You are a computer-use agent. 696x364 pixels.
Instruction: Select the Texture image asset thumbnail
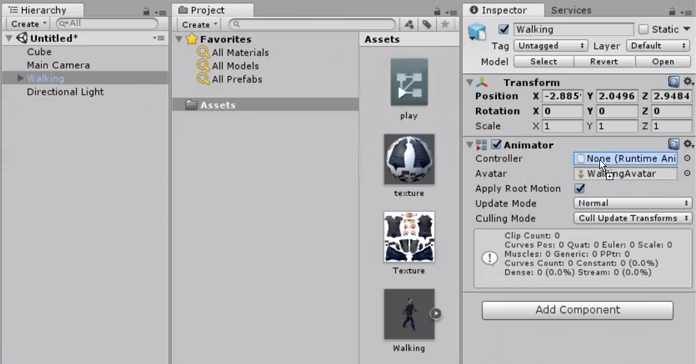click(409, 237)
